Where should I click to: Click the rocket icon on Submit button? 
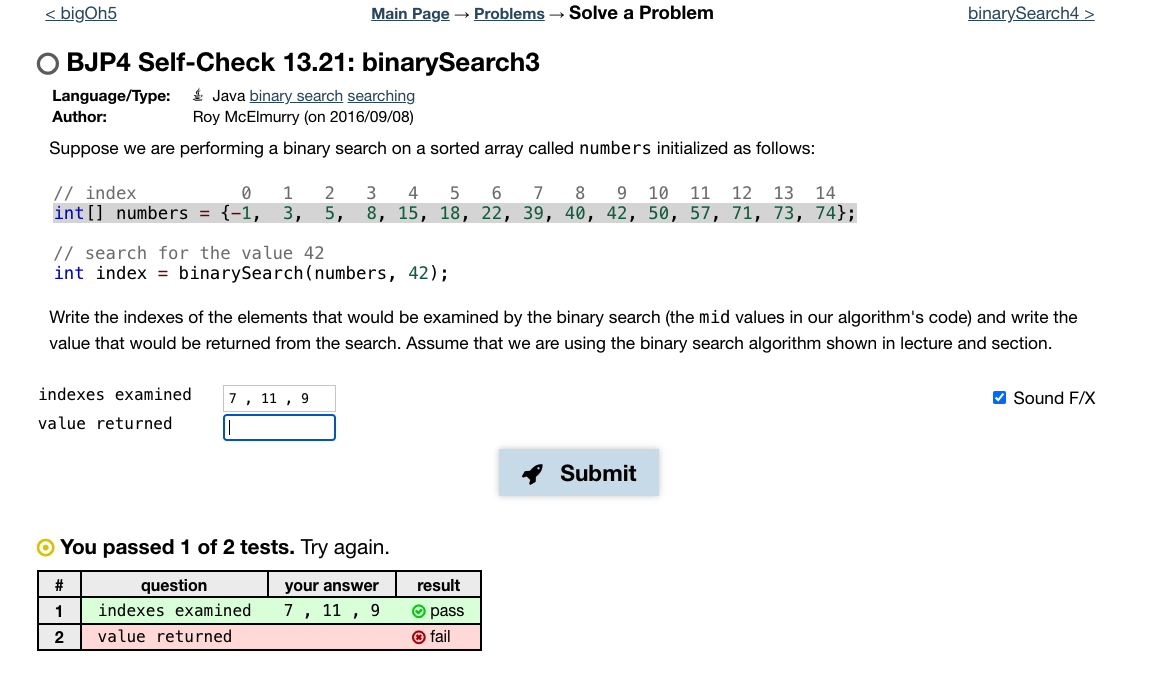tap(534, 472)
